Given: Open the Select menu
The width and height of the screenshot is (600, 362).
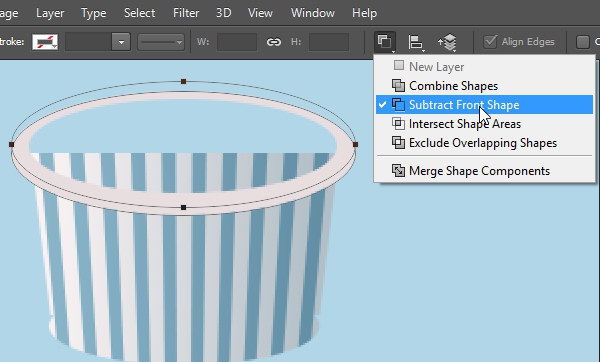Looking at the screenshot, I should click(x=140, y=13).
